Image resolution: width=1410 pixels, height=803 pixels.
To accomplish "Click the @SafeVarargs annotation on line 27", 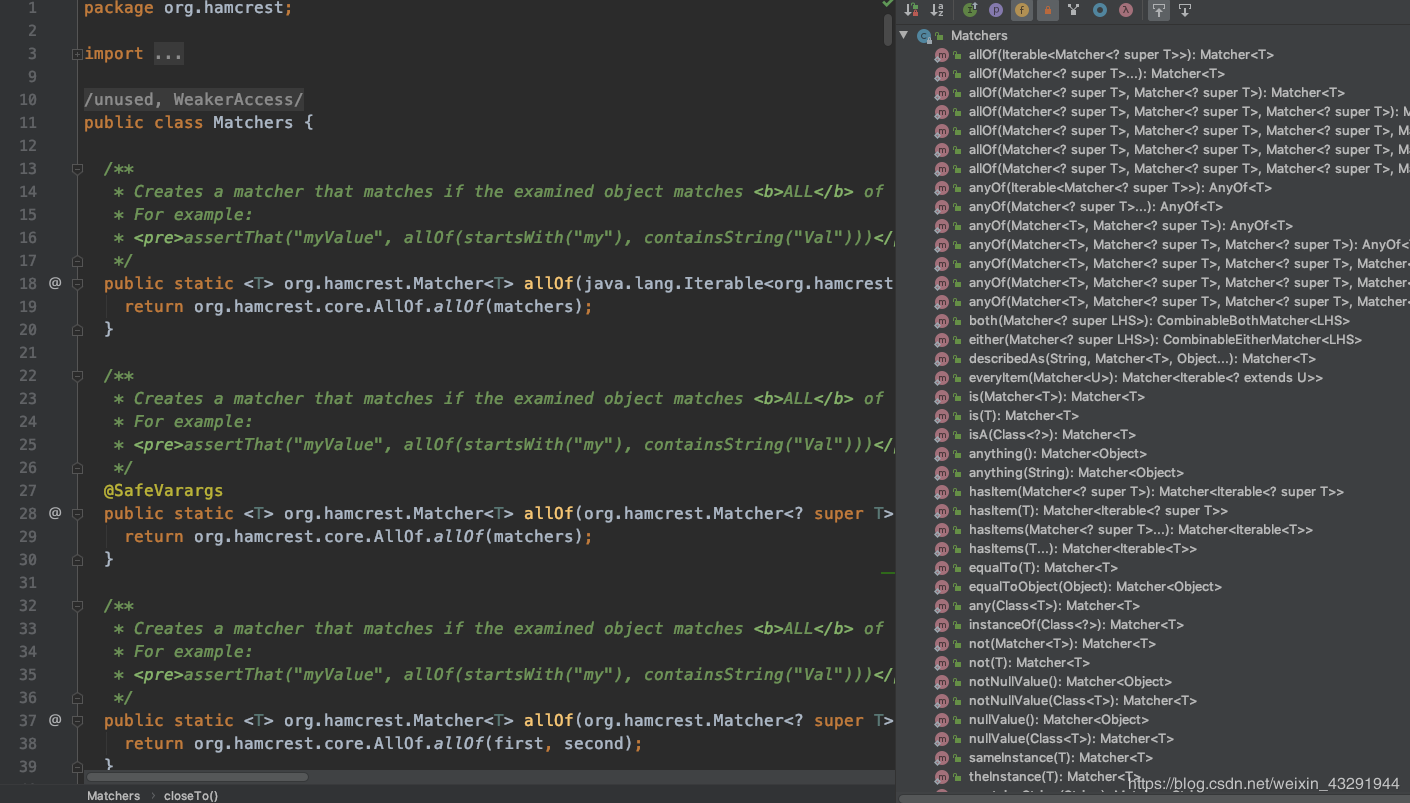I will [163, 491].
